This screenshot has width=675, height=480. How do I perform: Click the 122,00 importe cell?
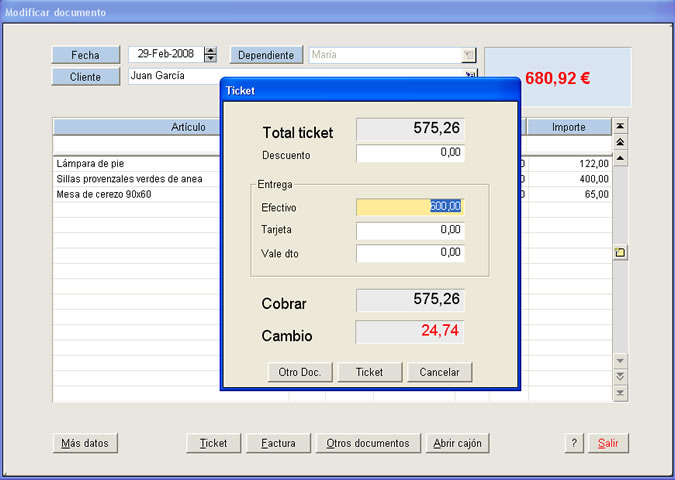570,164
